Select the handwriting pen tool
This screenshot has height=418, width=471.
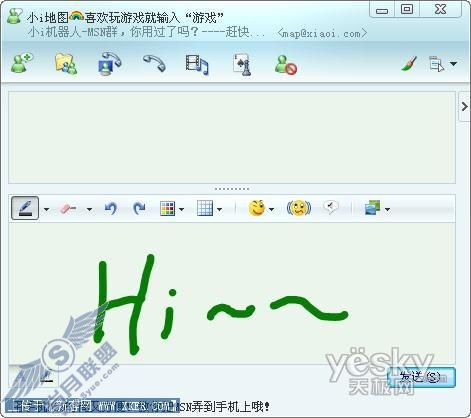pos(25,208)
